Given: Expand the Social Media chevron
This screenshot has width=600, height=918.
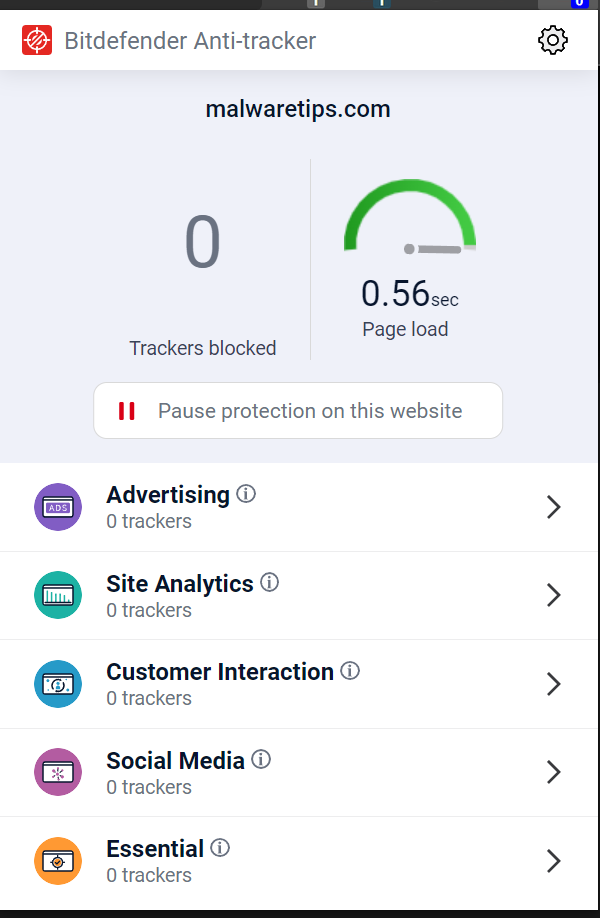Looking at the screenshot, I should click(x=554, y=772).
